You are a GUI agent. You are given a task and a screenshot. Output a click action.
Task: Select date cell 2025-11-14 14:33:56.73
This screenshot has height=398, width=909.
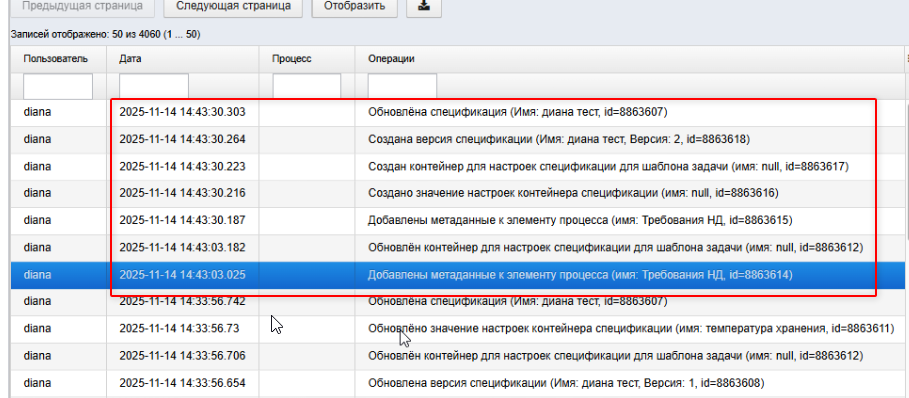pyautogui.click(x=179, y=328)
